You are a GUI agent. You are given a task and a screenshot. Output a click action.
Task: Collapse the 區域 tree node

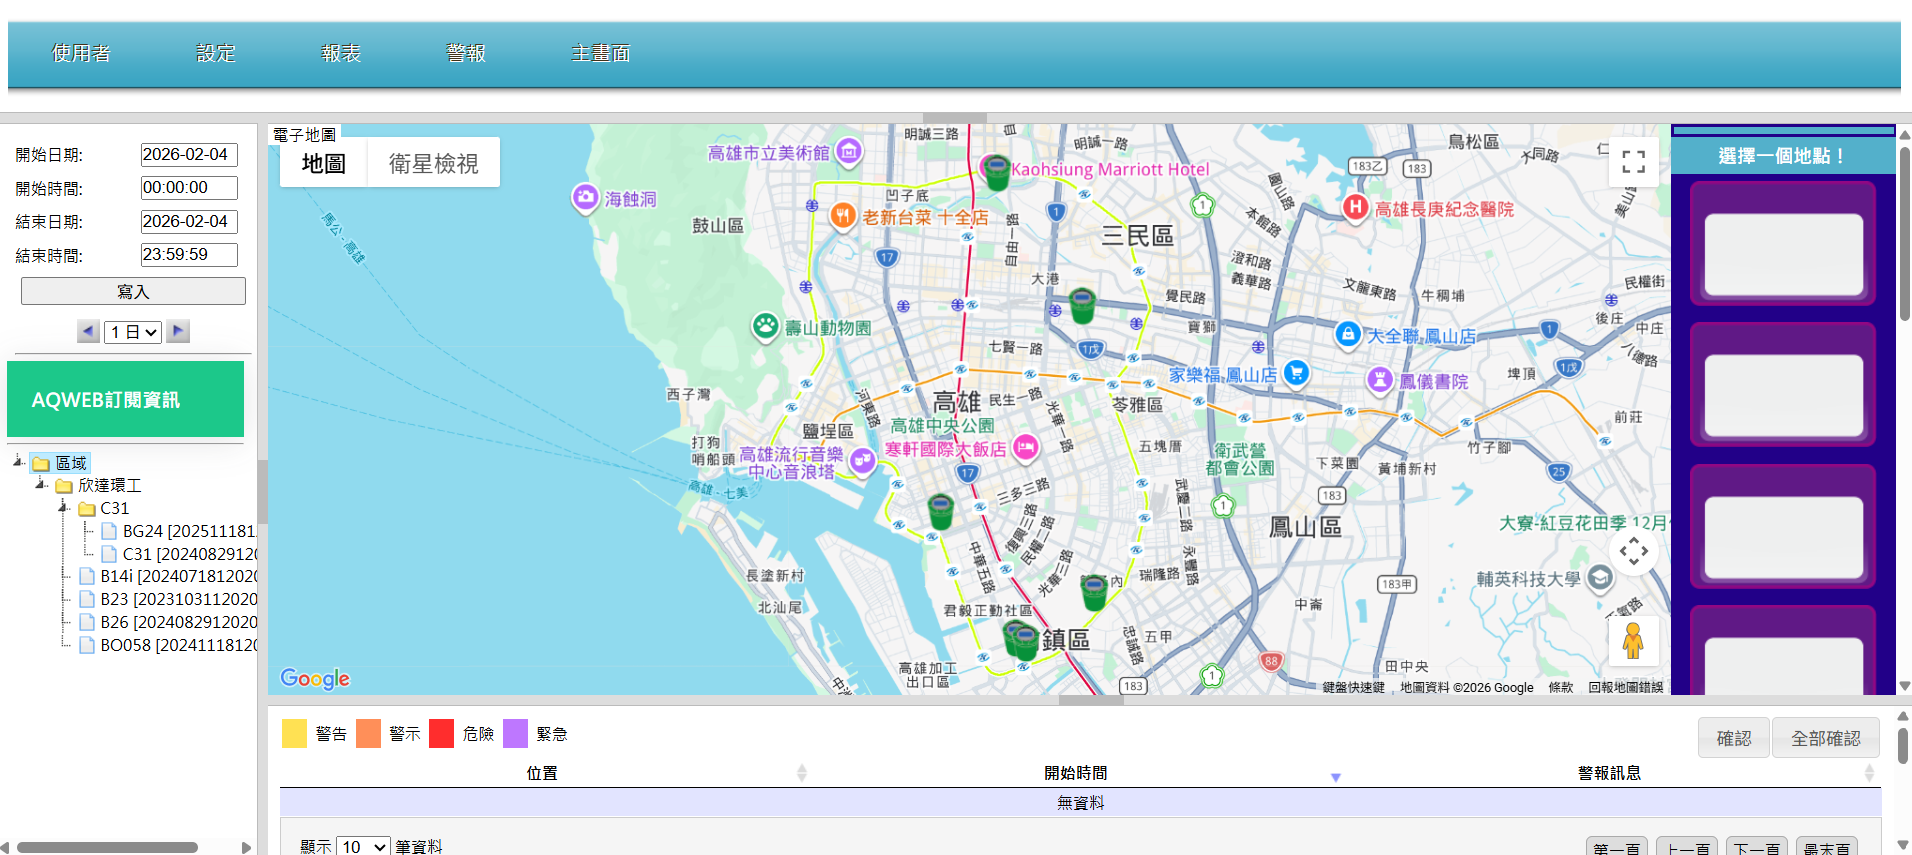click(19, 462)
